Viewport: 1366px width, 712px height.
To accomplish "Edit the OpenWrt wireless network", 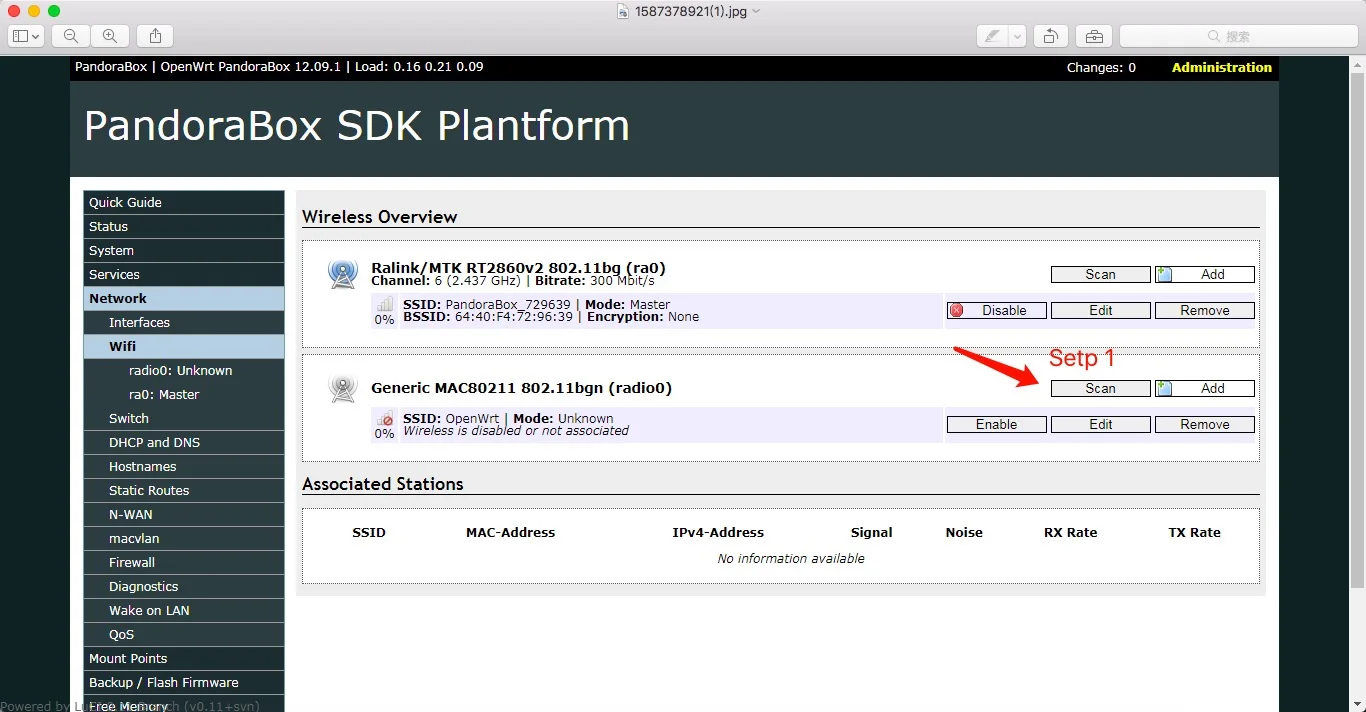I will pos(1100,424).
